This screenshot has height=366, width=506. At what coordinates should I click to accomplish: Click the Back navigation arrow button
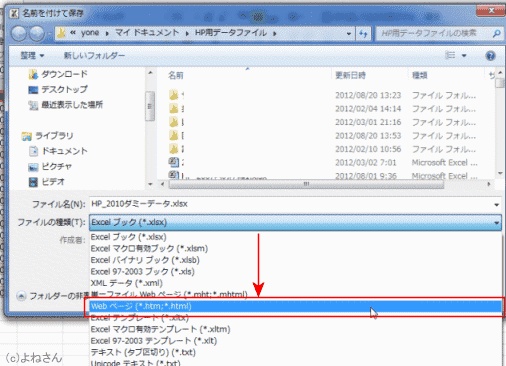coord(19,33)
